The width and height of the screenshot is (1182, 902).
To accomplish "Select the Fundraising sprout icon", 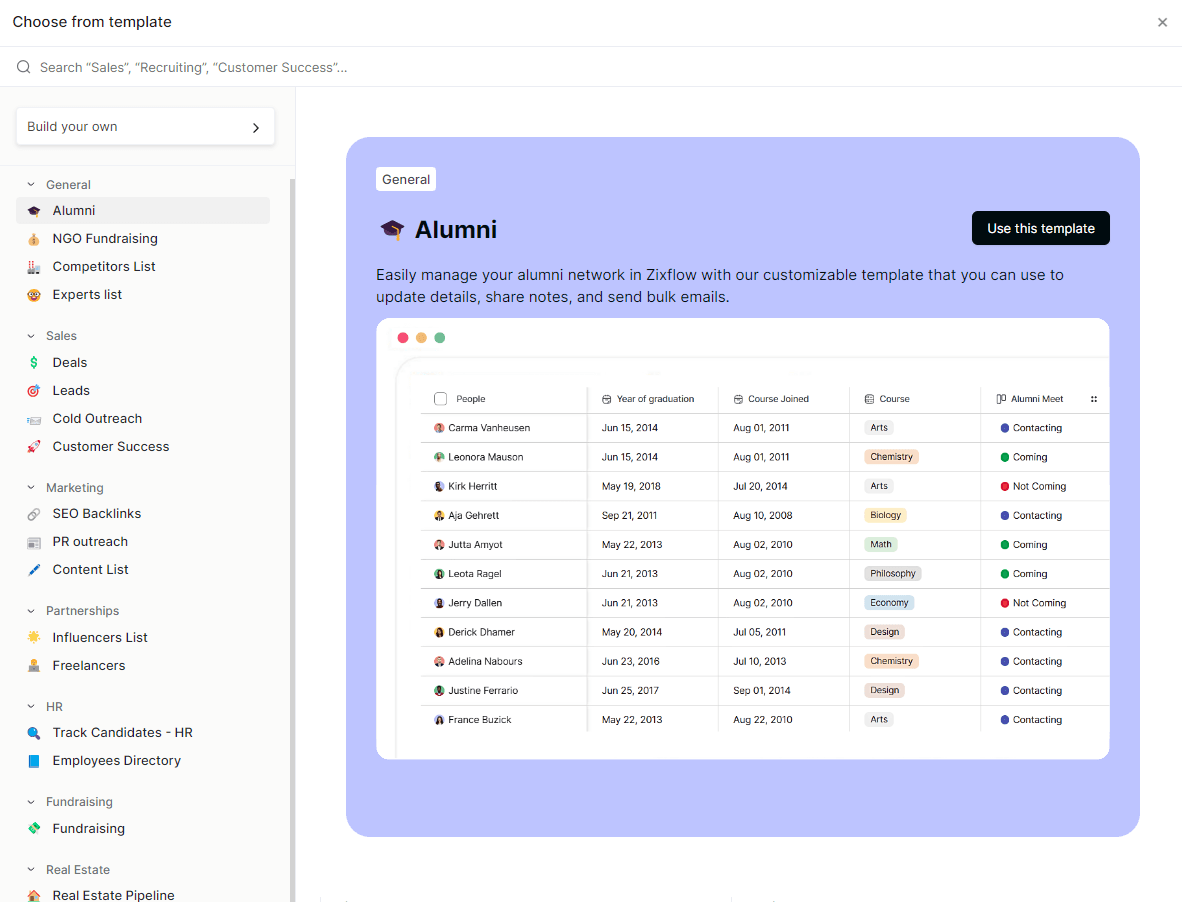I will pyautogui.click(x=32, y=828).
